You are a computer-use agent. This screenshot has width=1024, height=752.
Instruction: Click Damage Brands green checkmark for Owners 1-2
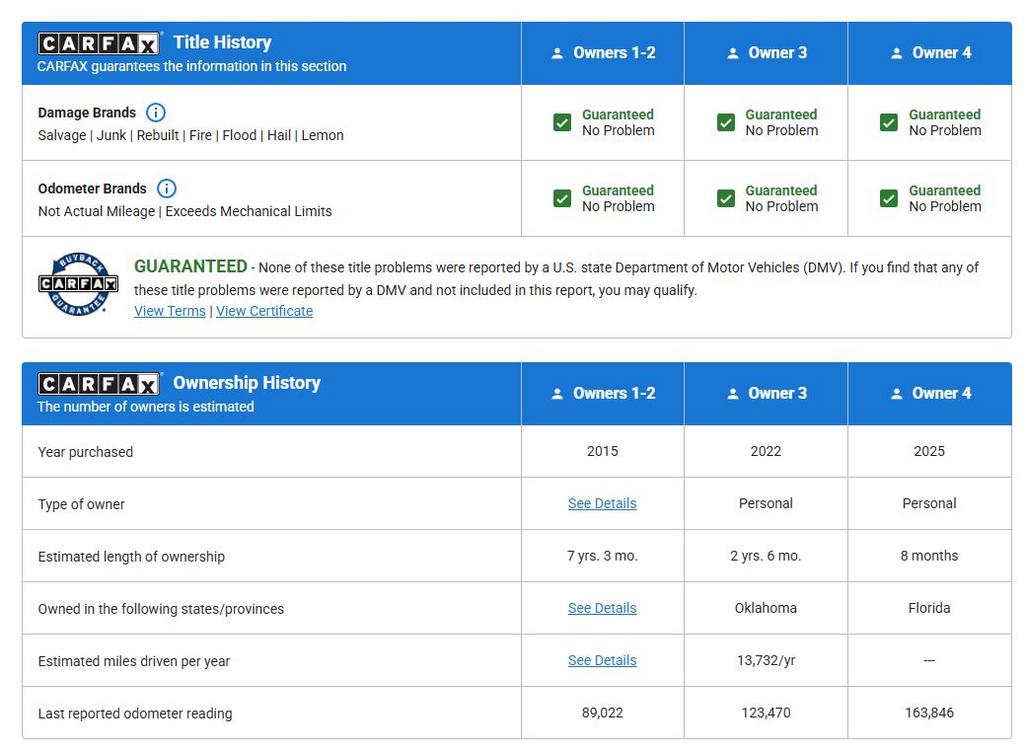(x=562, y=122)
